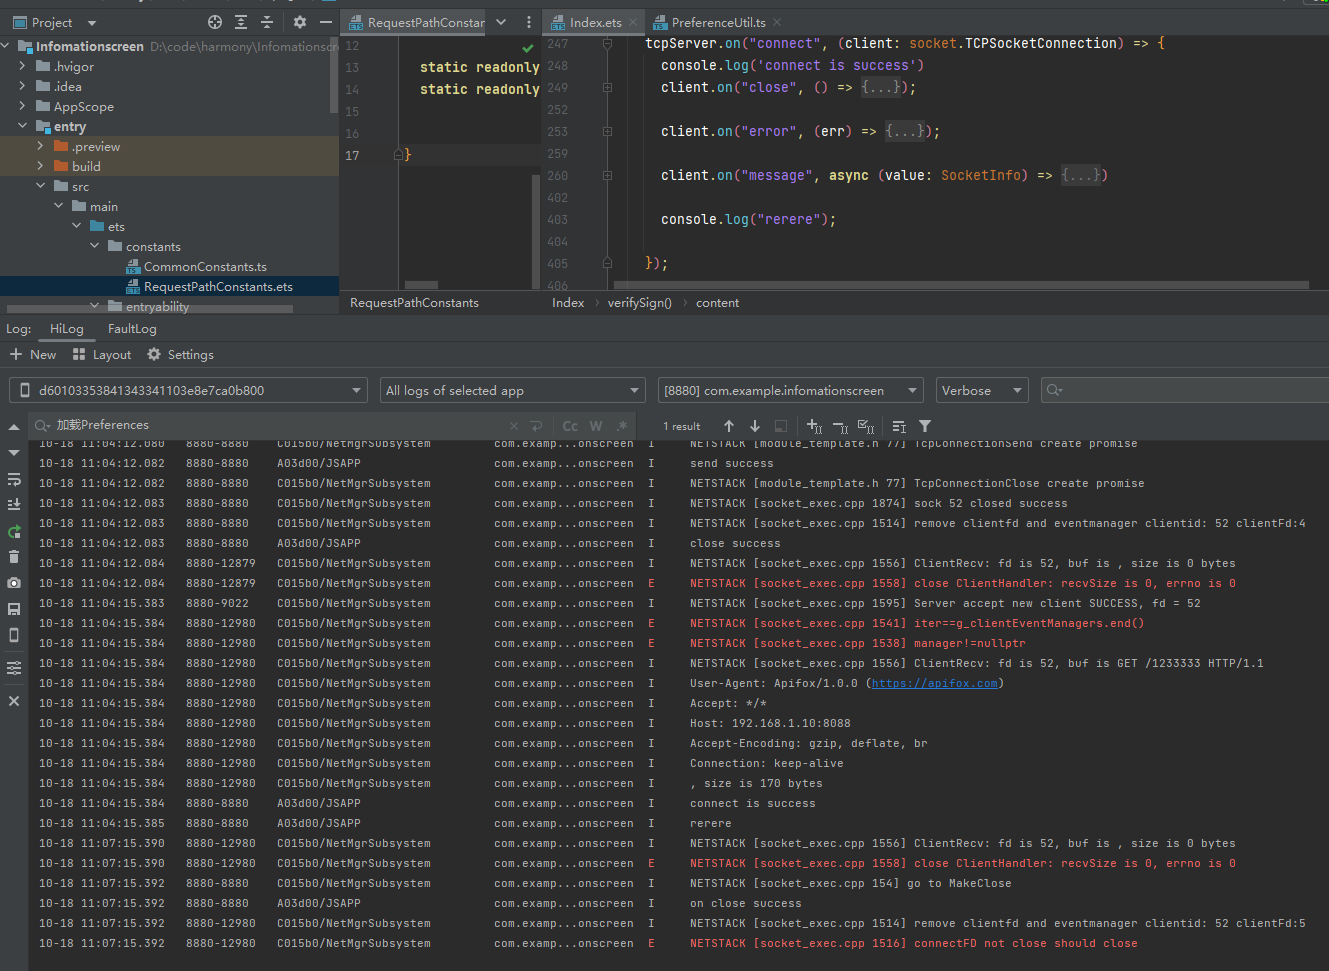Expand the .hvigor folder
The height and width of the screenshot is (971, 1329).
coord(22,66)
